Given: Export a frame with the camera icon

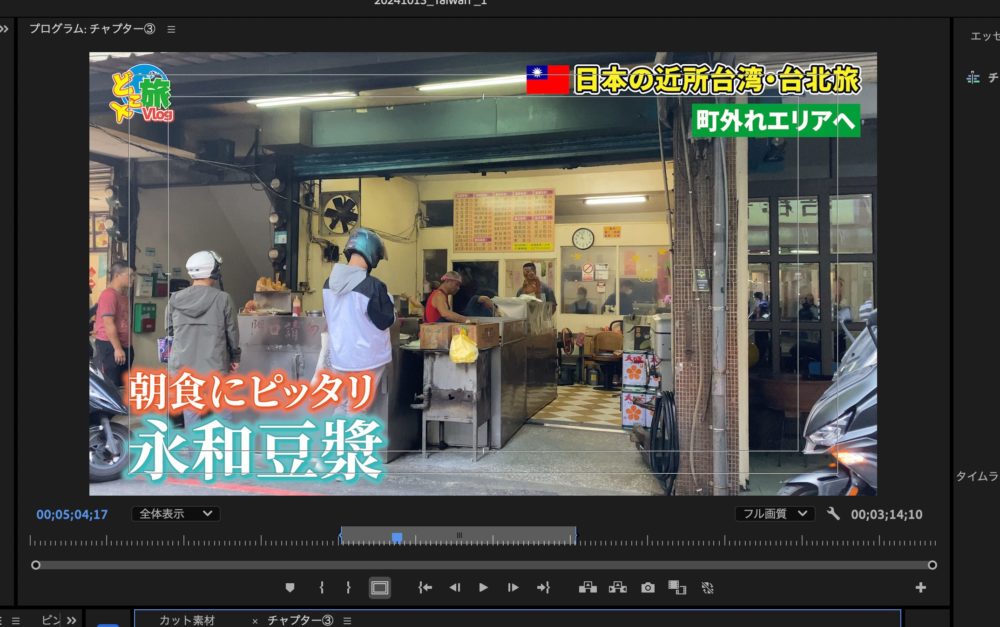Looking at the screenshot, I should coord(648,588).
